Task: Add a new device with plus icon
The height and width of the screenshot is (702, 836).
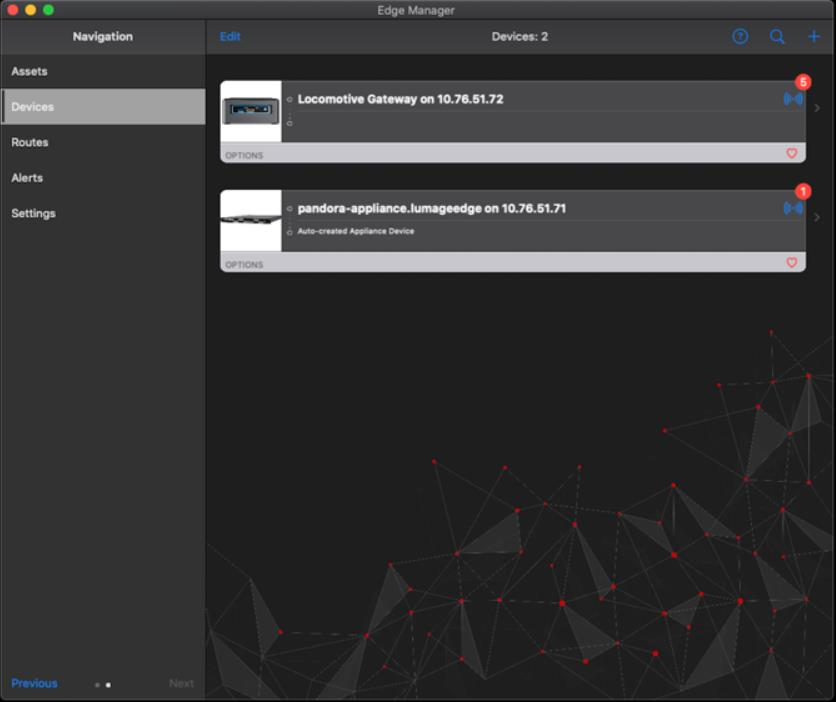Action: (x=814, y=37)
